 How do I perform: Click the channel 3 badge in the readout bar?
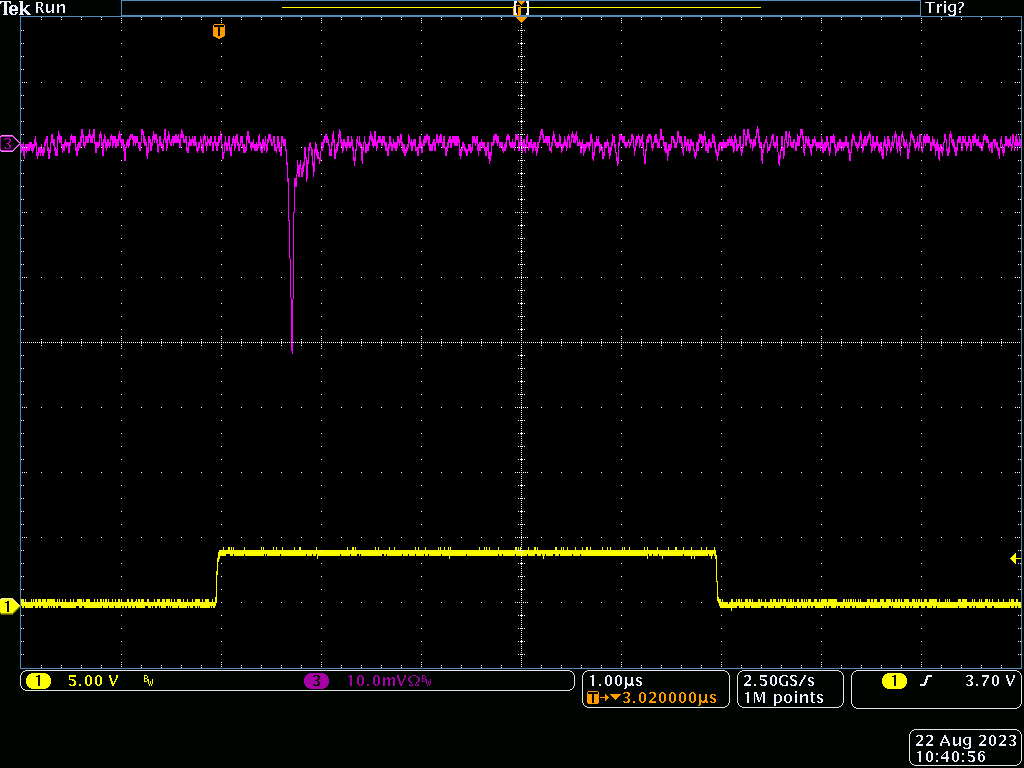point(317,682)
